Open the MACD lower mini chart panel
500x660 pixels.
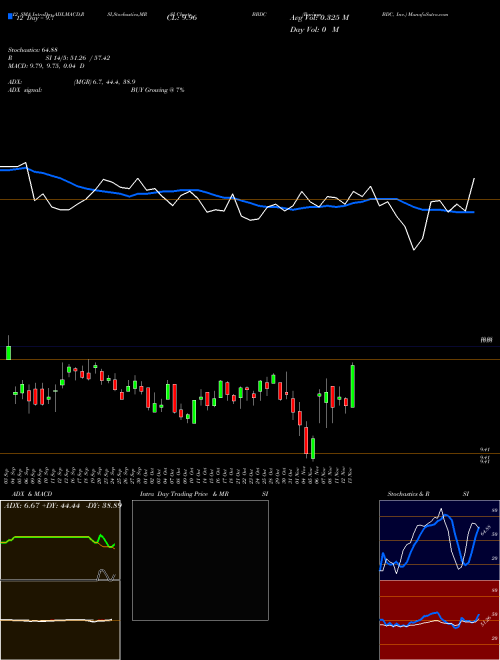point(60,620)
